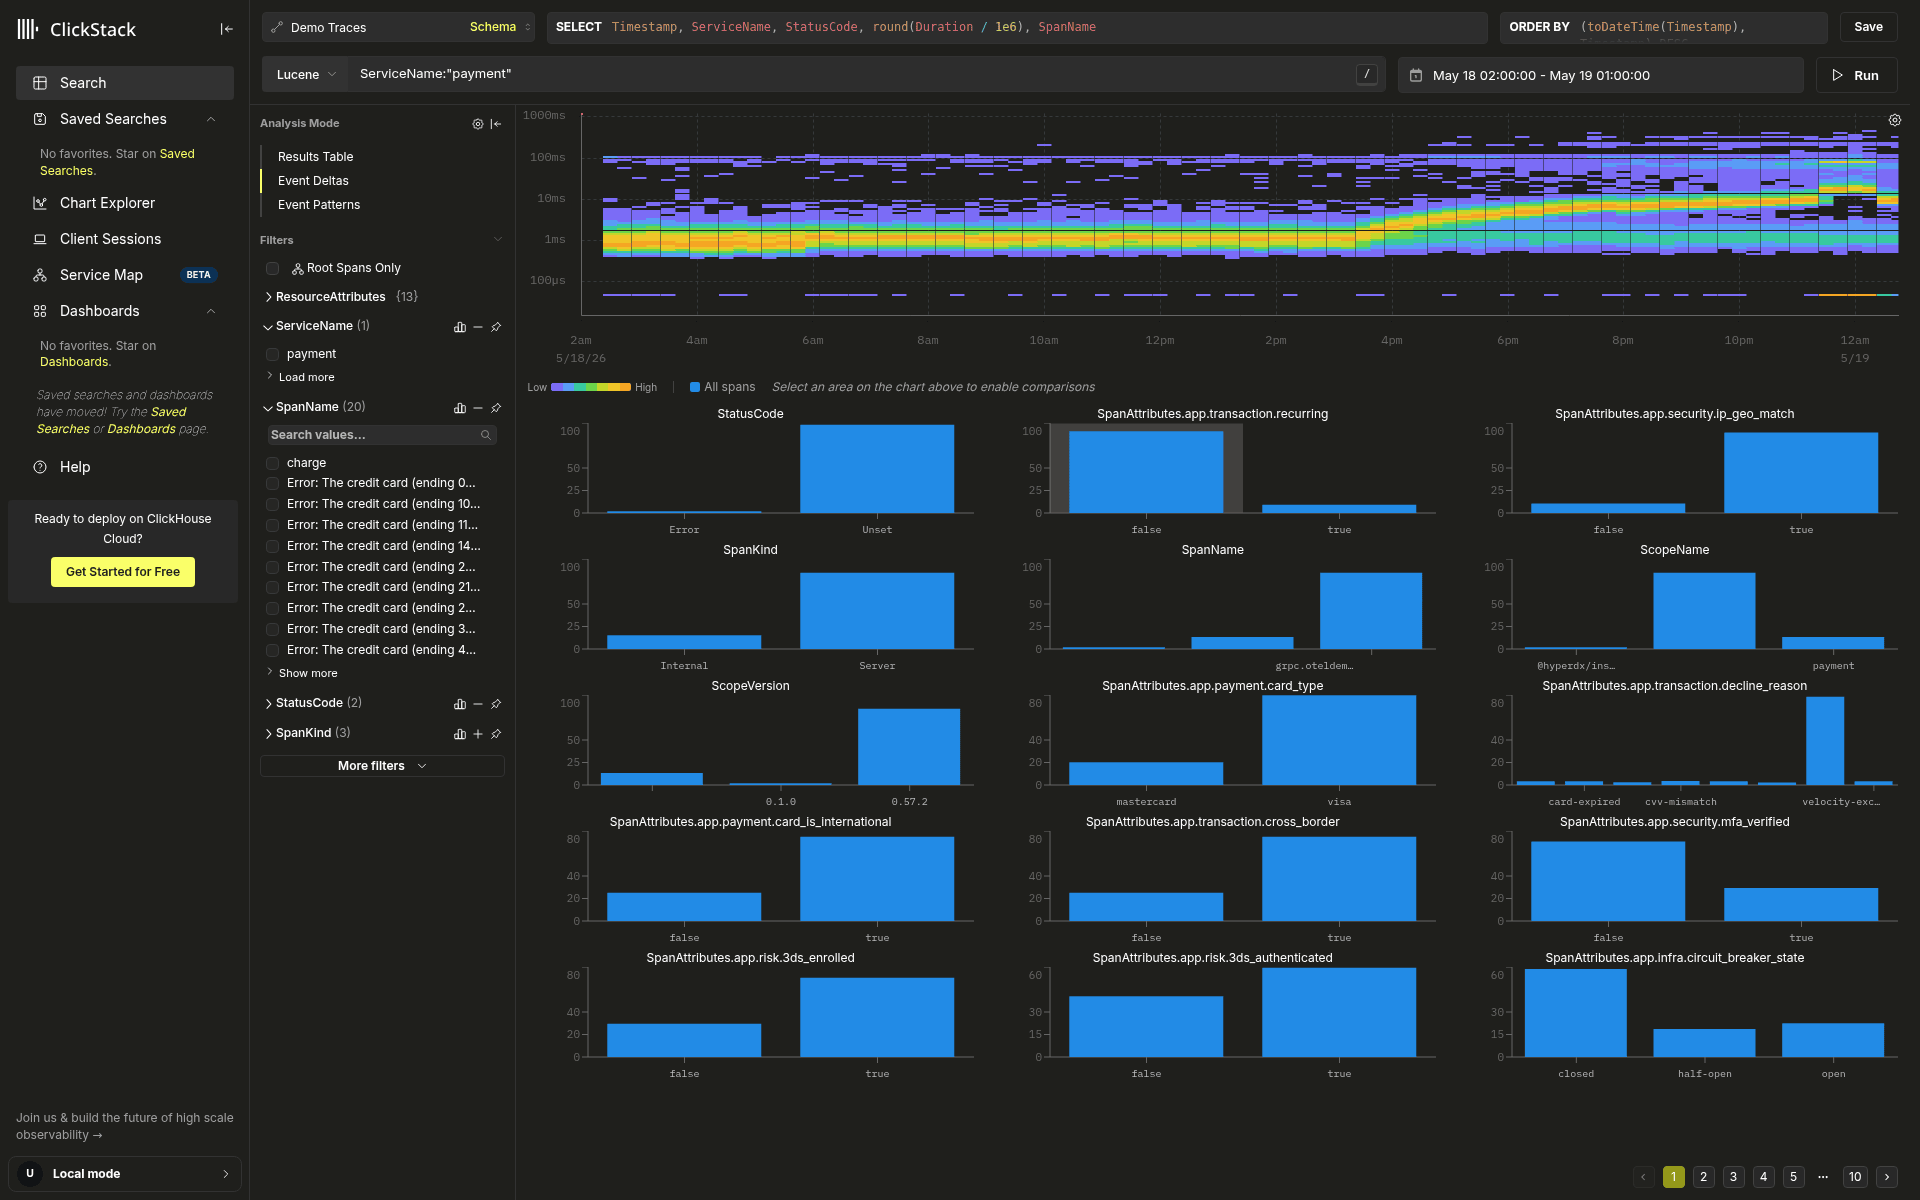Open the Lucene query language dropdown
1920x1200 pixels.
(x=306, y=75)
